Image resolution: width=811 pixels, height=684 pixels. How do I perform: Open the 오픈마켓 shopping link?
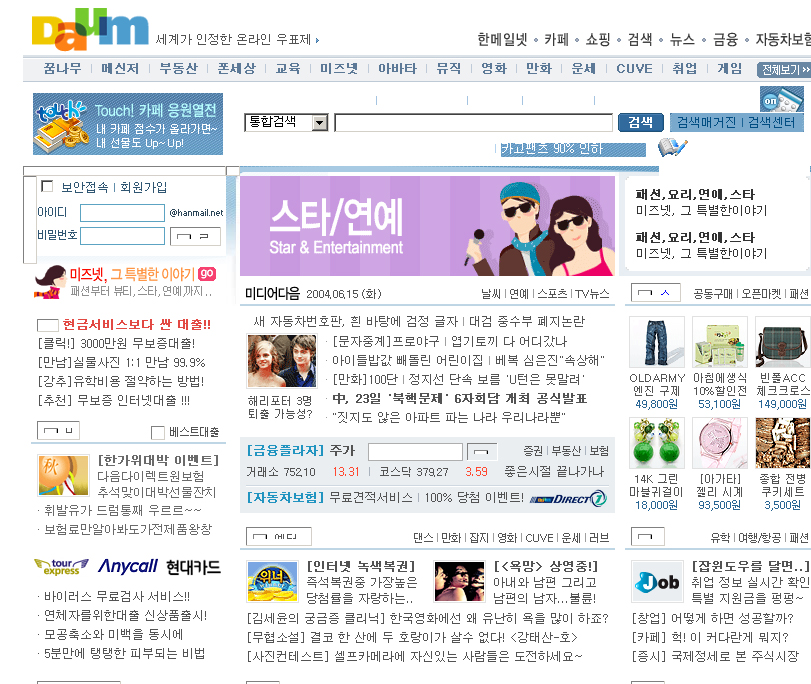pyautogui.click(x=761, y=294)
